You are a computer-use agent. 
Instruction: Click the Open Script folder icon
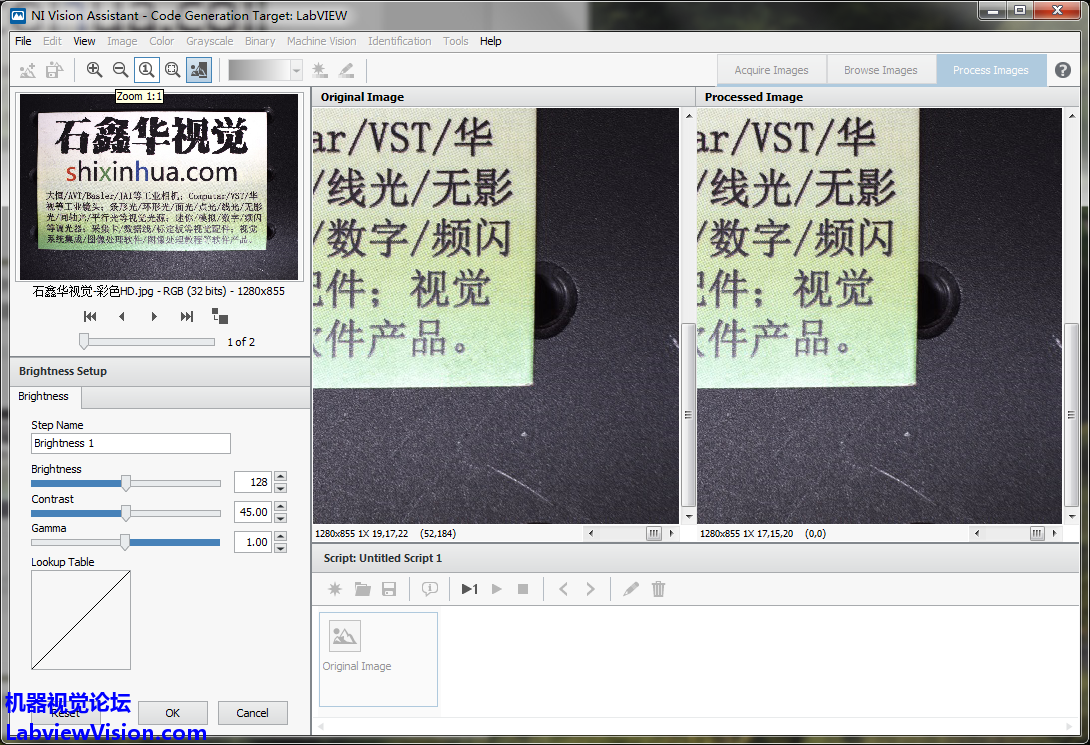(362, 589)
